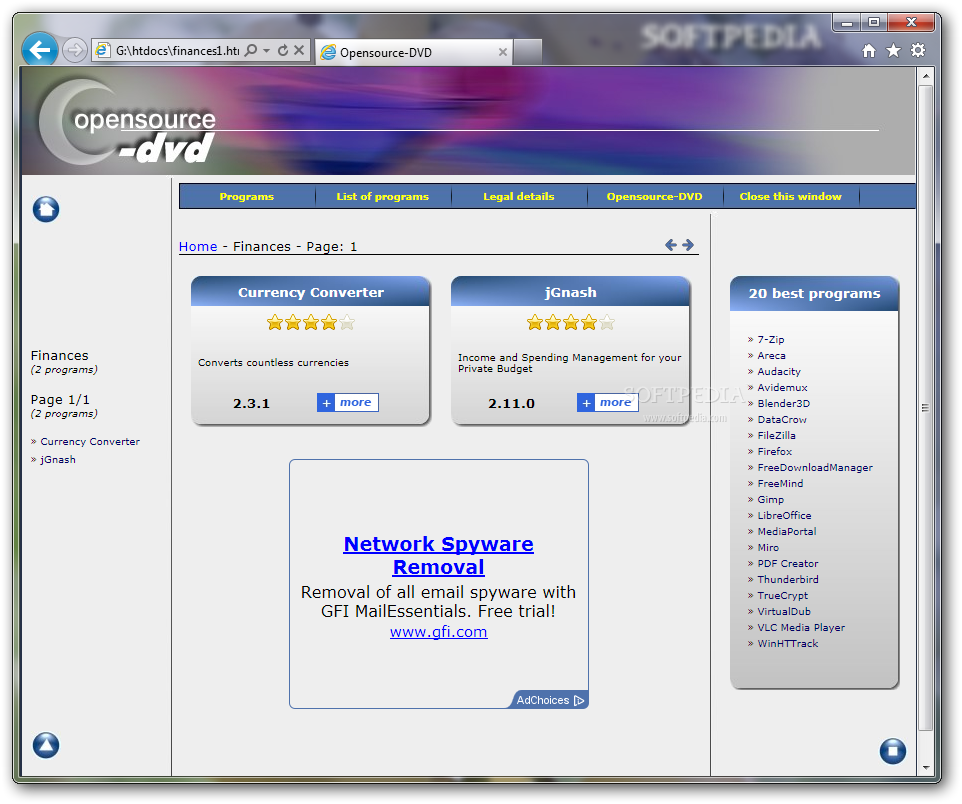Image resolution: width=962 pixels, height=804 pixels.
Task: Click the Home breadcrumb link
Action: 198,246
